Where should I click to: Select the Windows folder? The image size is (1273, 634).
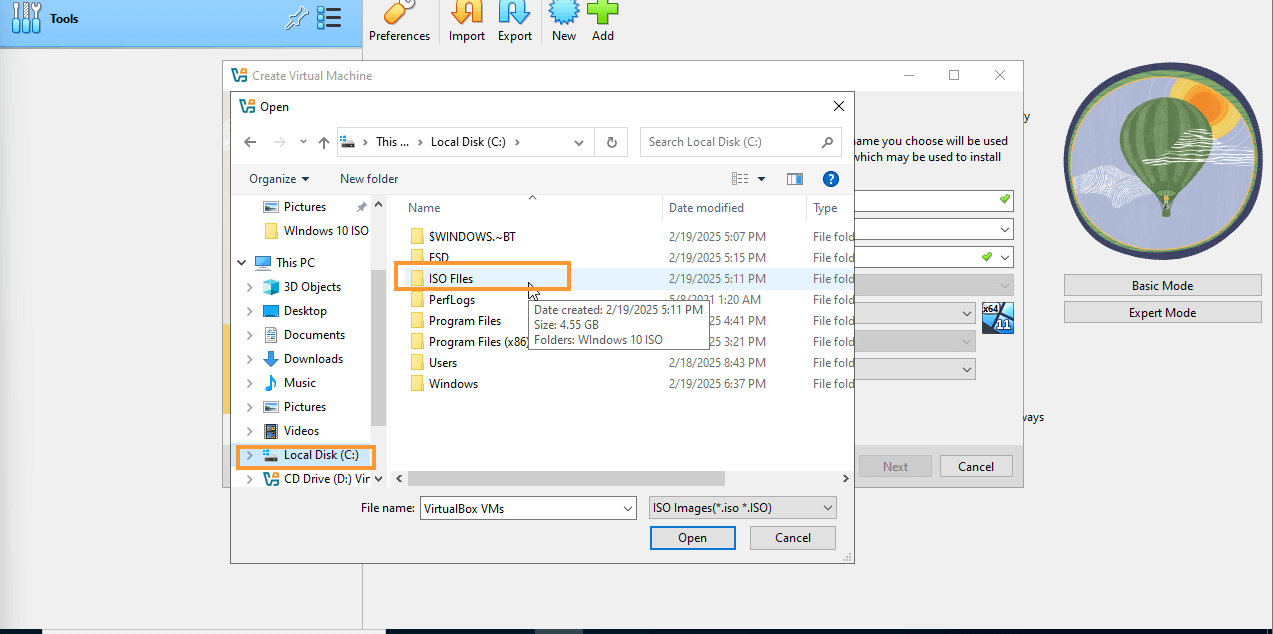coord(443,384)
